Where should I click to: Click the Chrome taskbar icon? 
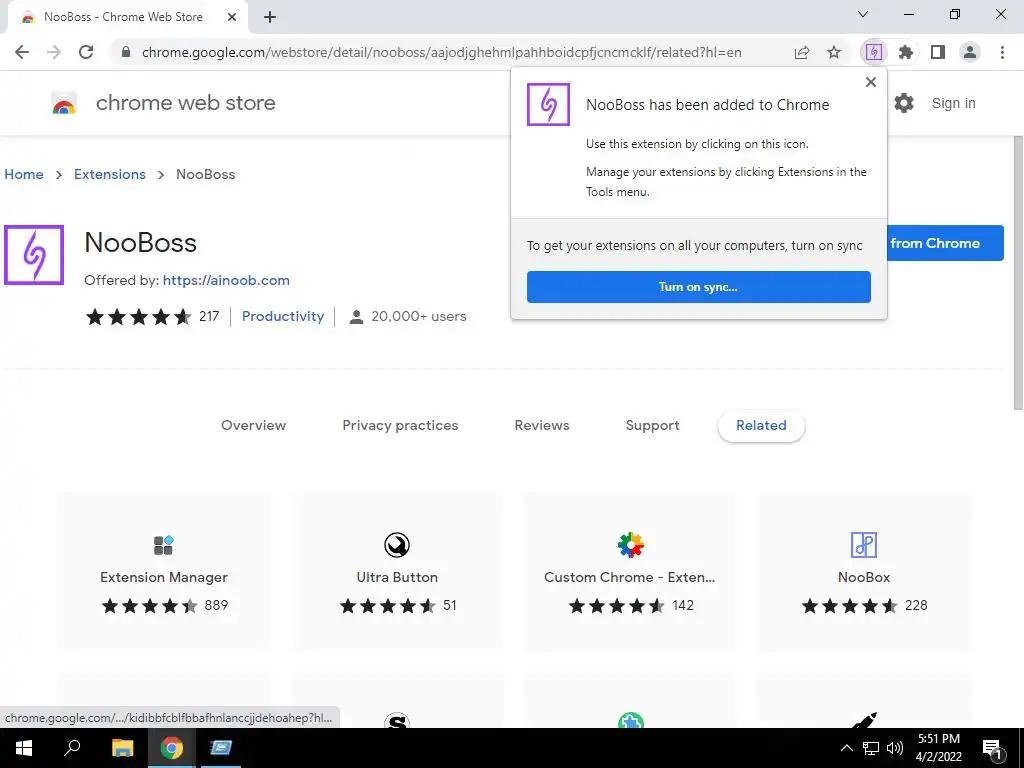[172, 748]
